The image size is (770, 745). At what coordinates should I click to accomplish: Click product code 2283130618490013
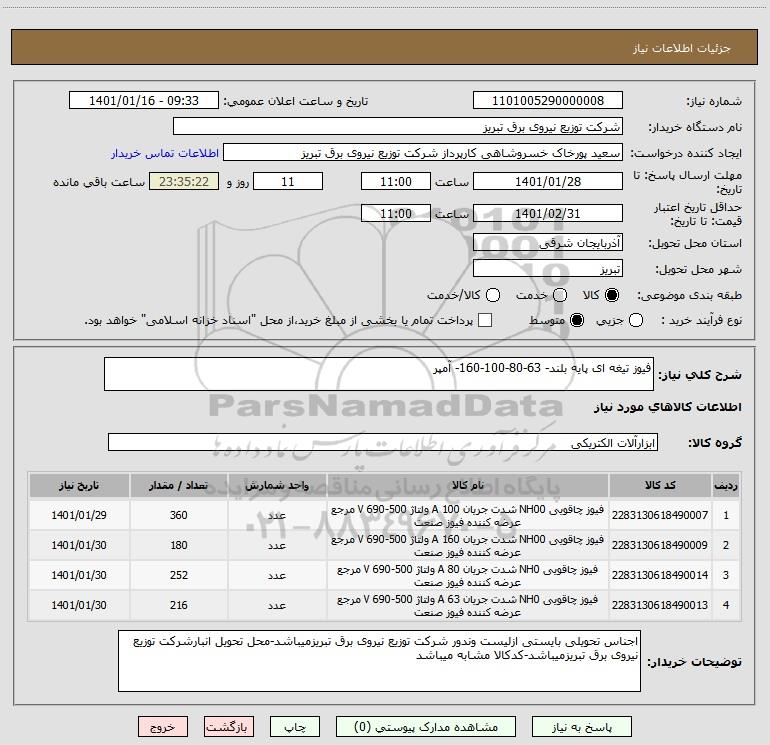tap(660, 605)
